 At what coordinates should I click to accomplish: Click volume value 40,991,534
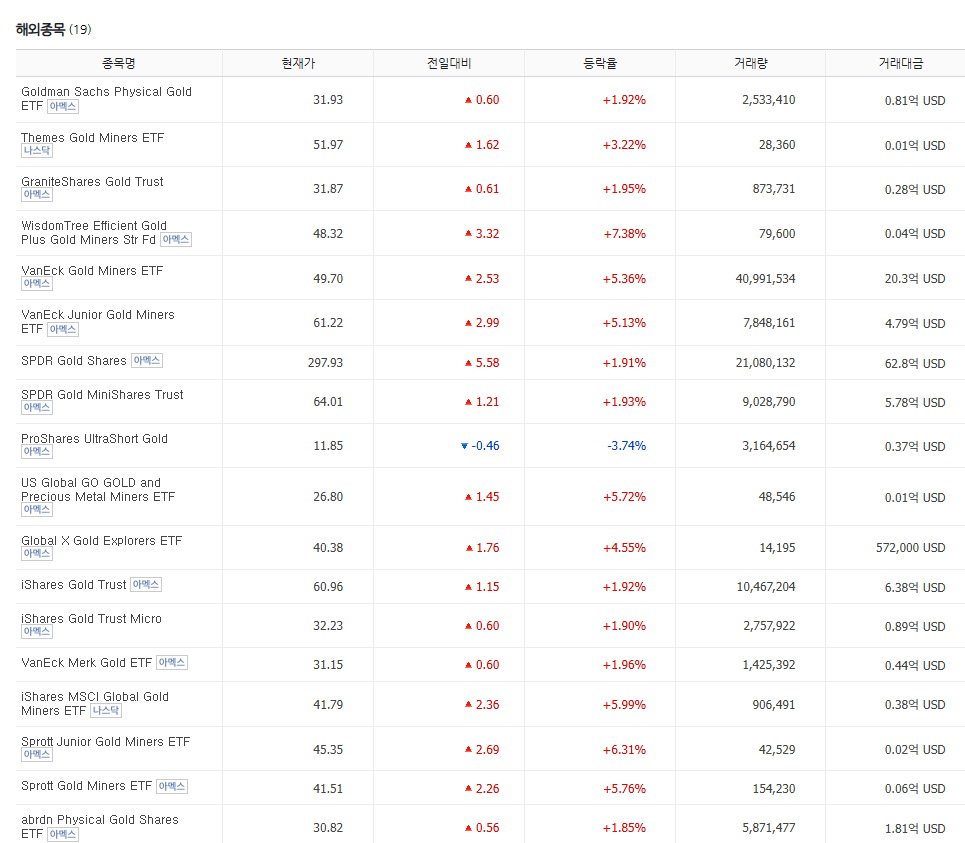coord(766,279)
